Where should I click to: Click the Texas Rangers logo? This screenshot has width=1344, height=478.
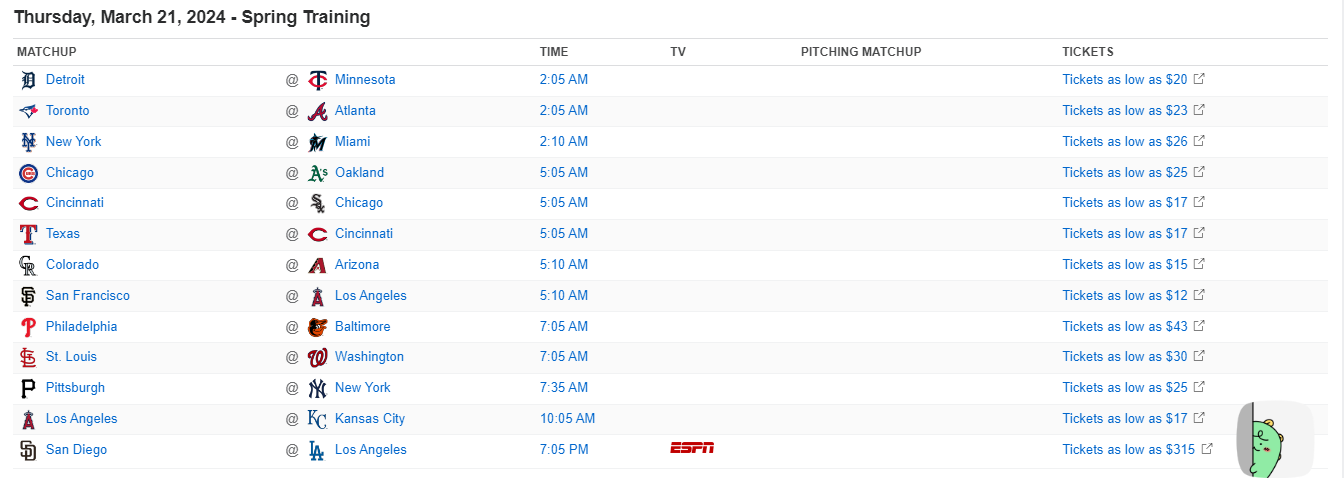pos(28,234)
